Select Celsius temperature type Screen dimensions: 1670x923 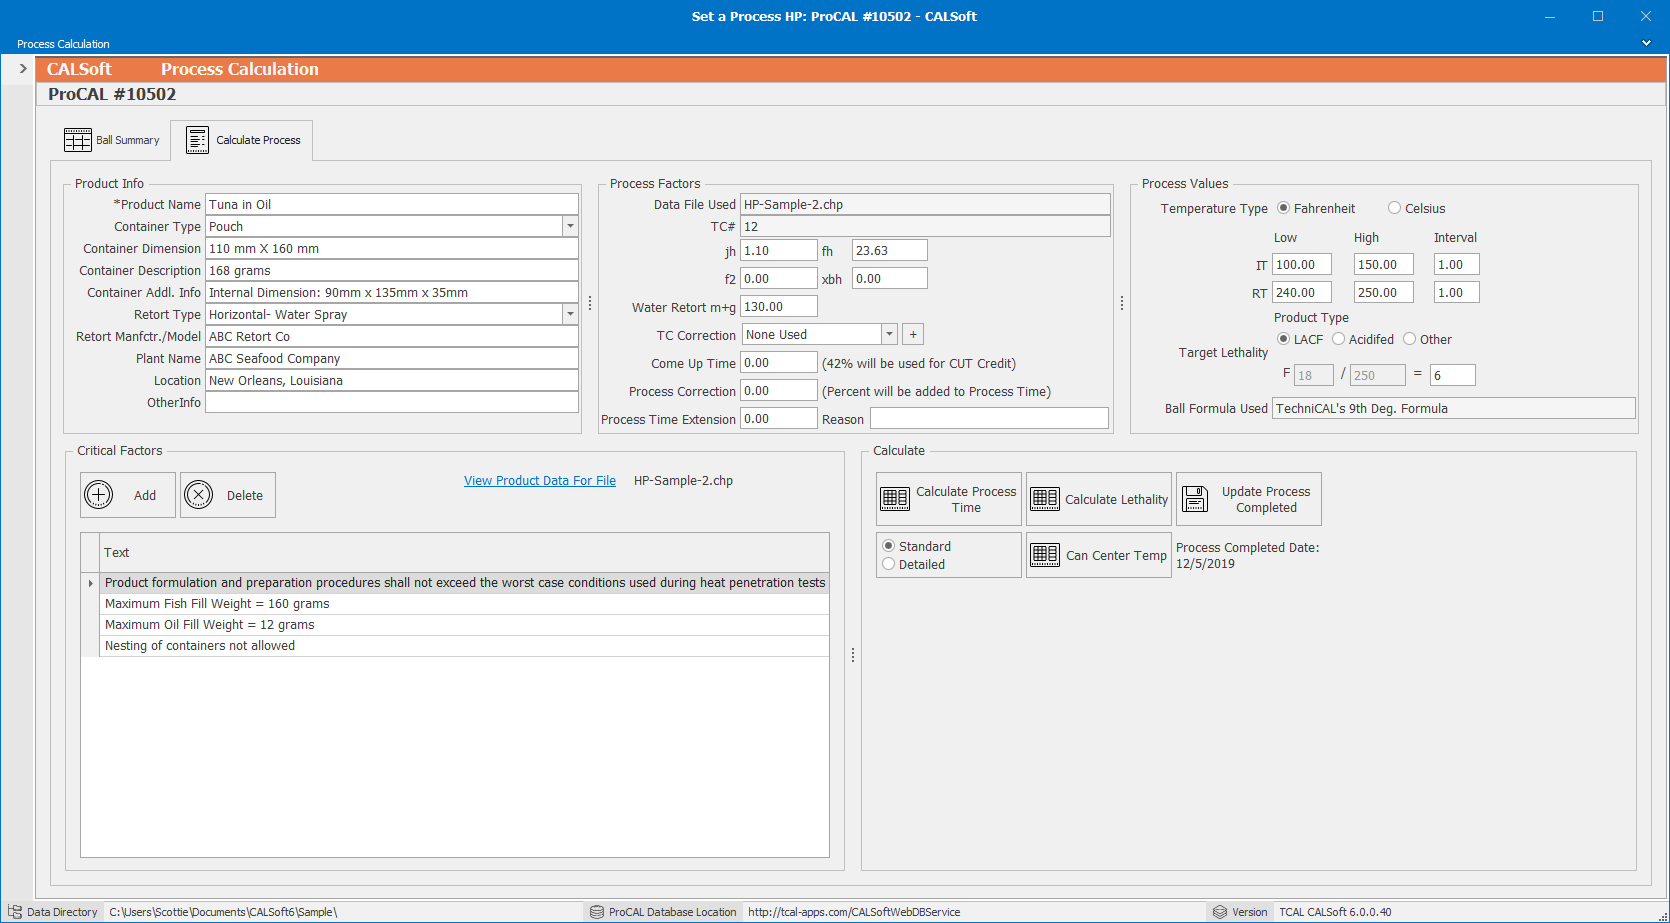coord(1394,208)
